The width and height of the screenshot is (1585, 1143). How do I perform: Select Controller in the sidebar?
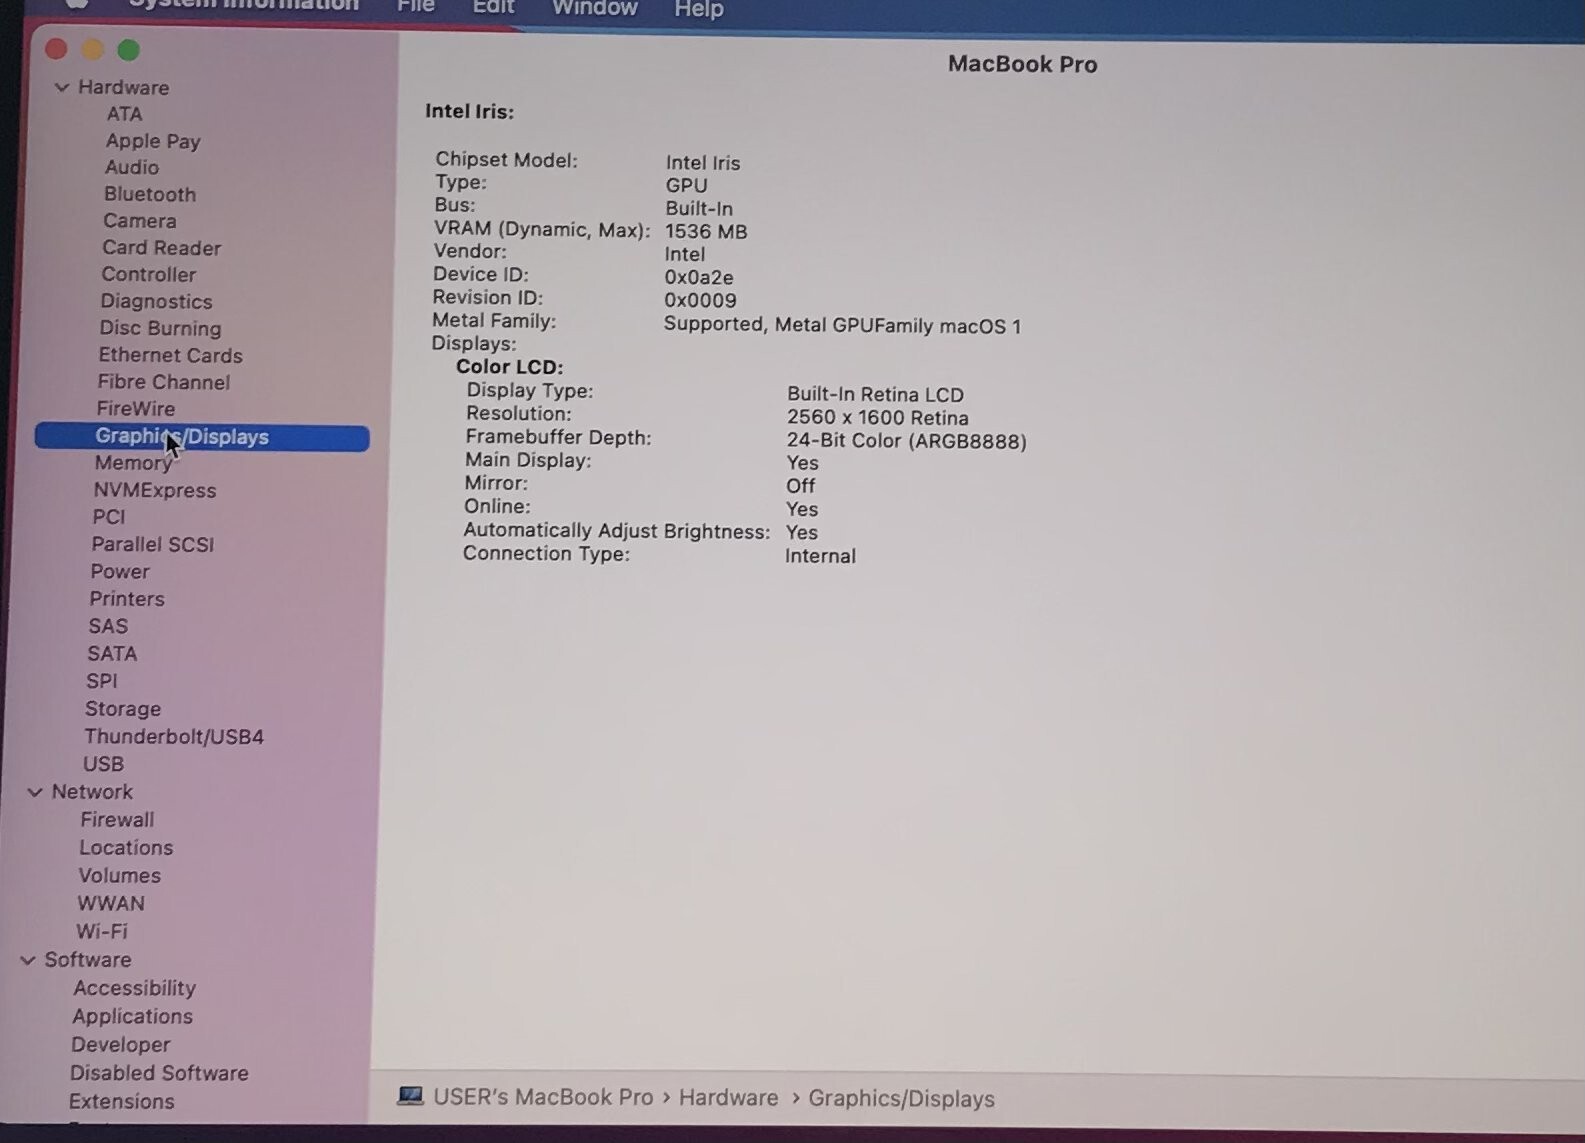(x=148, y=274)
